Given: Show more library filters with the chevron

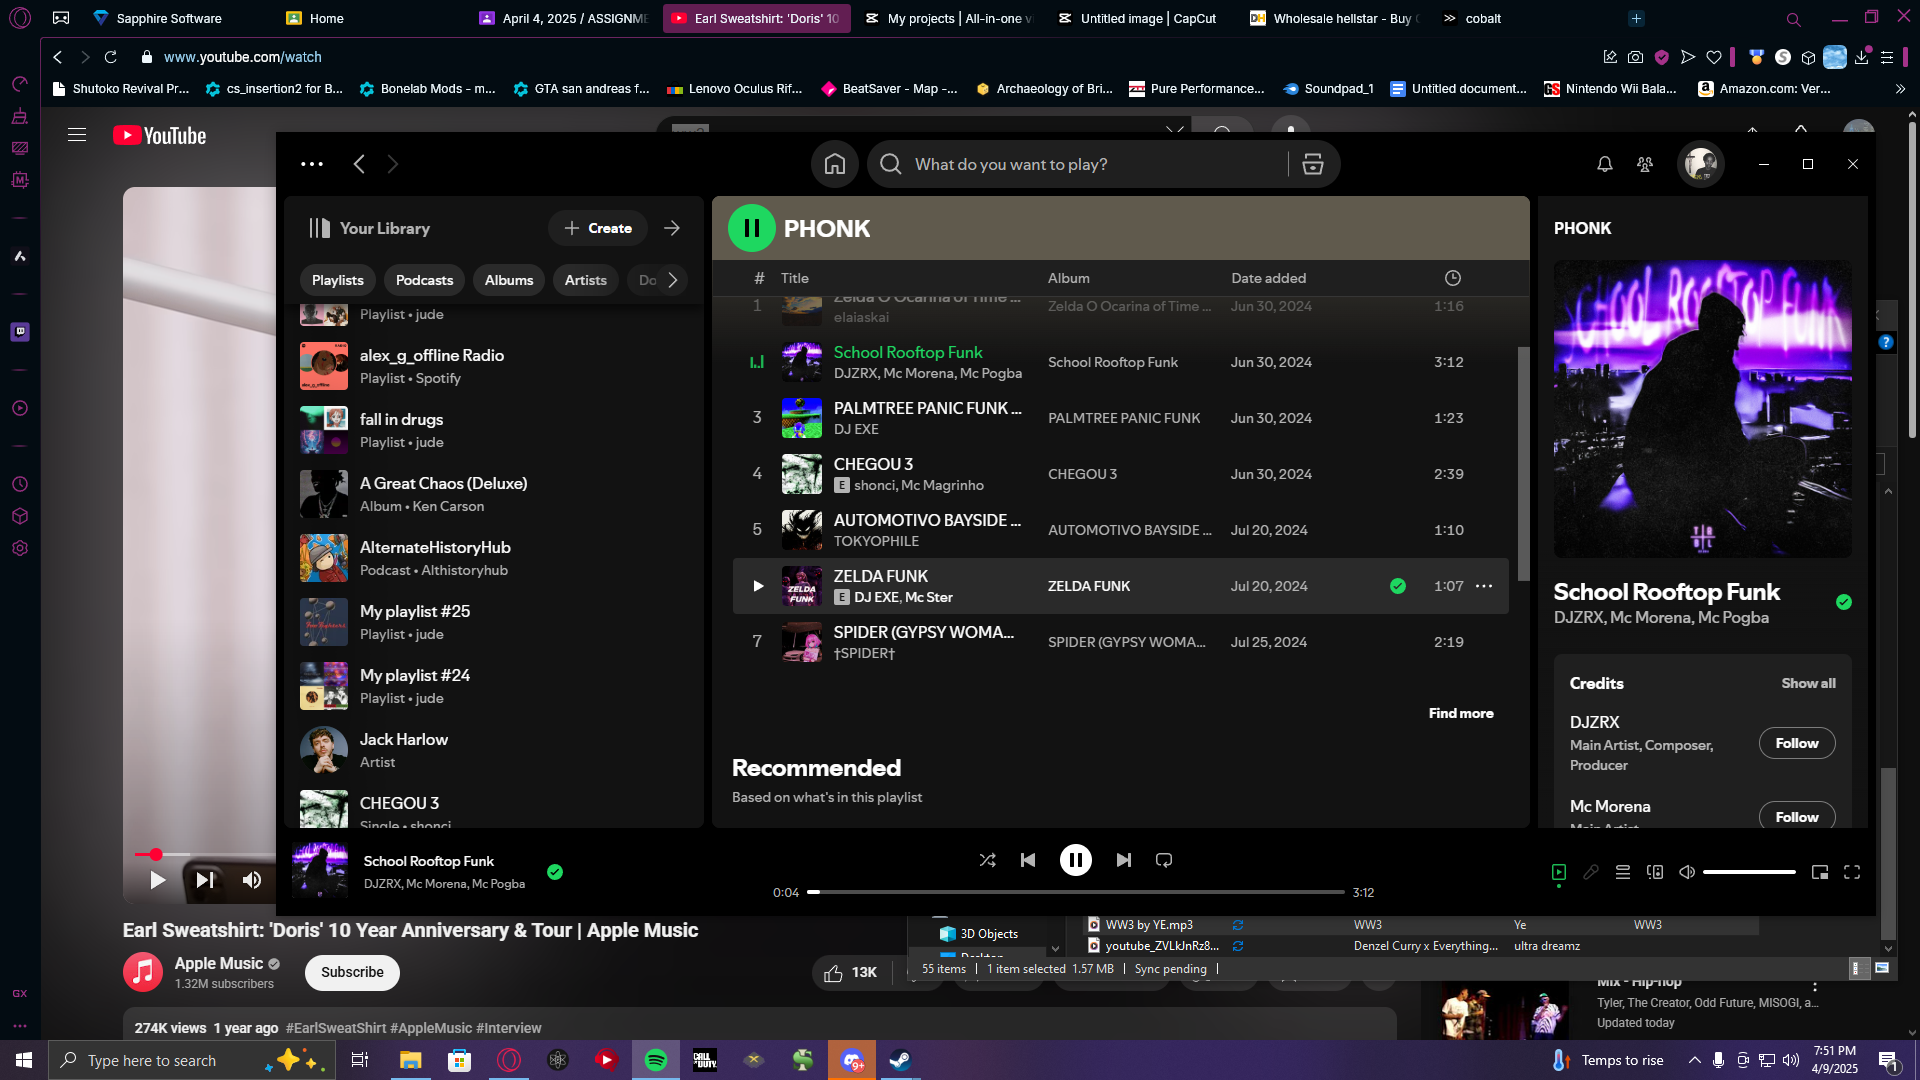Looking at the screenshot, I should 673,280.
